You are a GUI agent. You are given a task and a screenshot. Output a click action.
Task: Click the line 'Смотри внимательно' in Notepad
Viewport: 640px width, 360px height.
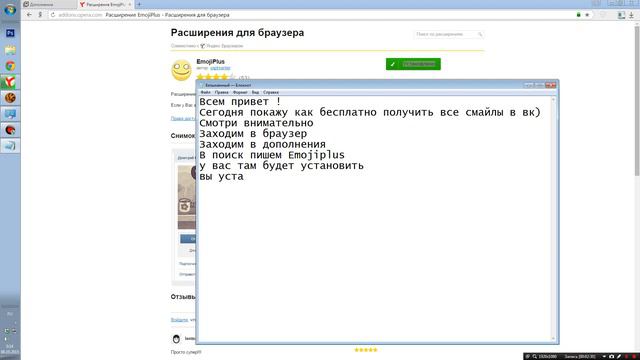[x=256, y=123]
